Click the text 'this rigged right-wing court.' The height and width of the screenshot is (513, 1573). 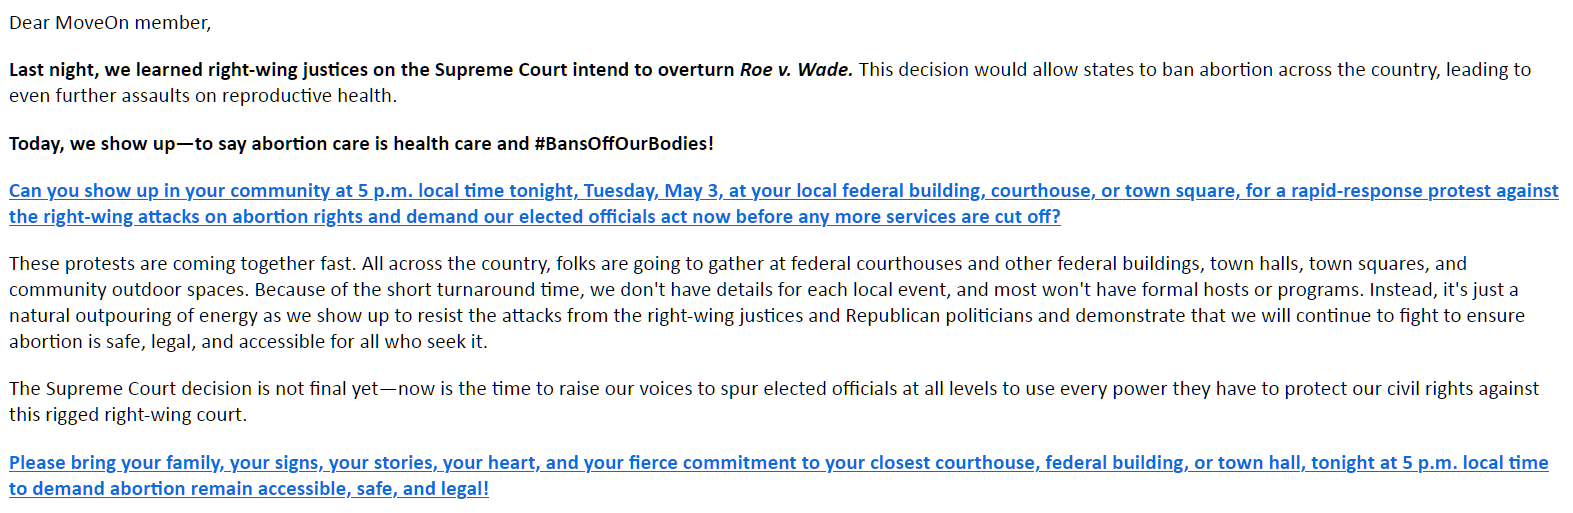click(128, 415)
